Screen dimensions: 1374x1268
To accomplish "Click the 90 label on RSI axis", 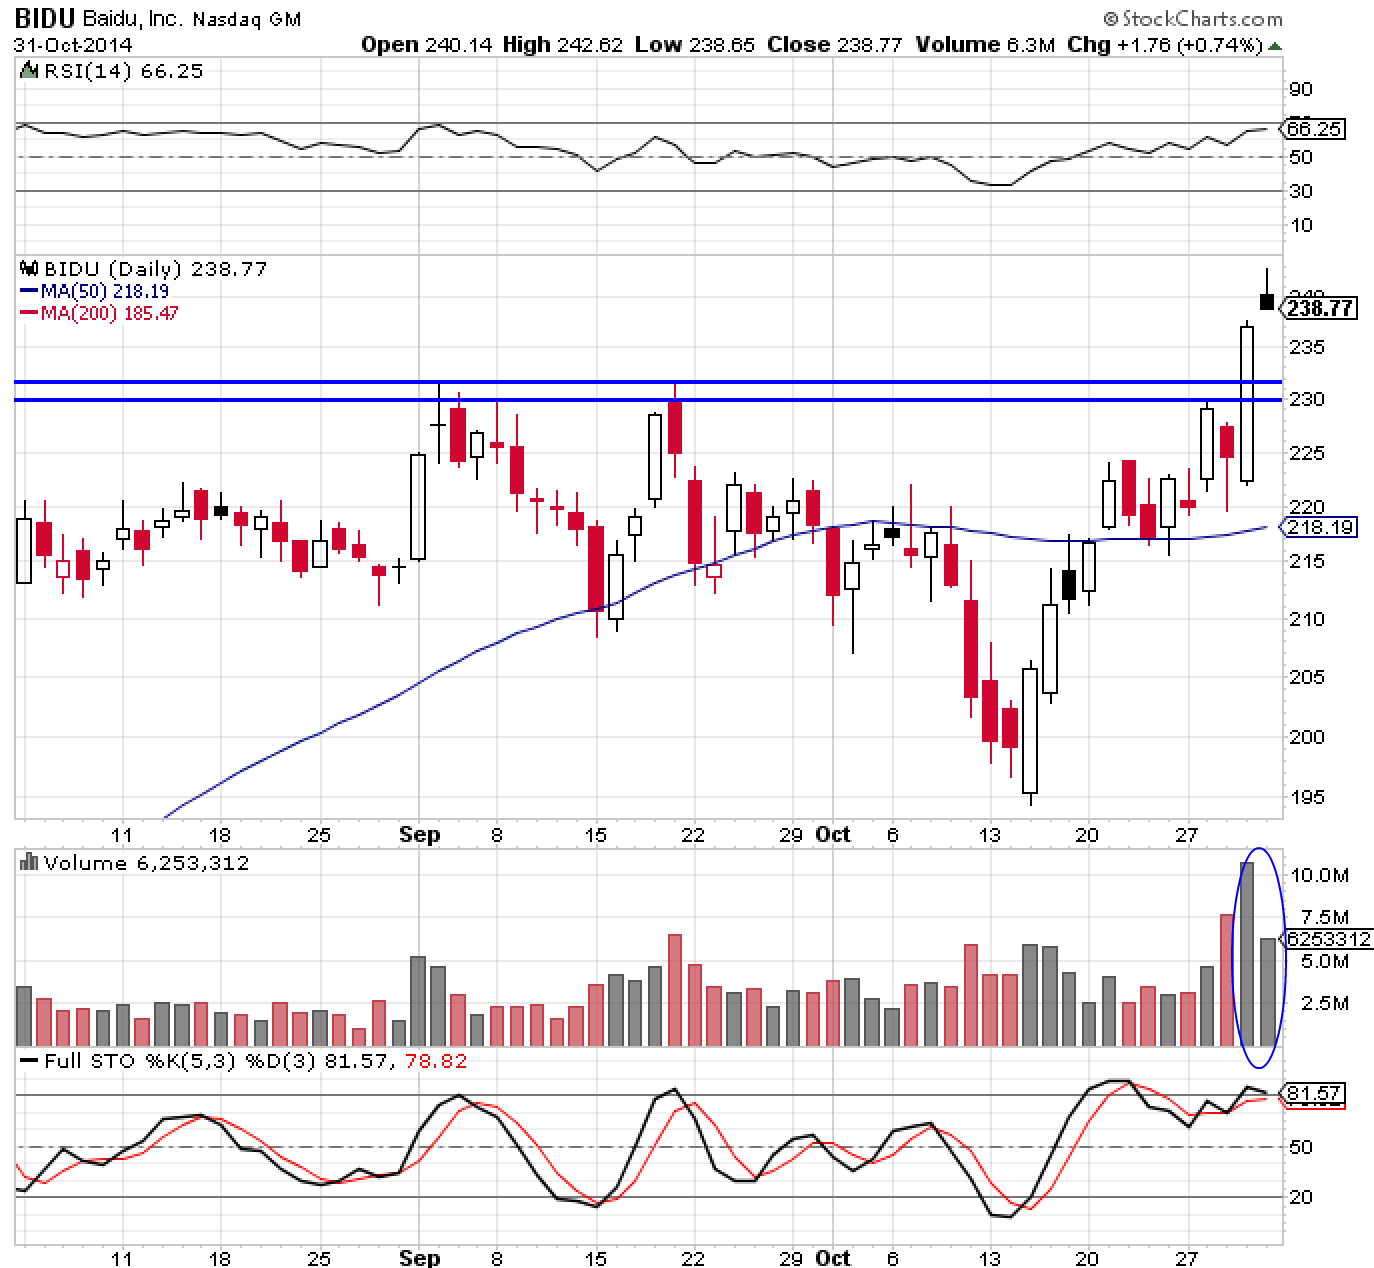I will [x=1301, y=89].
